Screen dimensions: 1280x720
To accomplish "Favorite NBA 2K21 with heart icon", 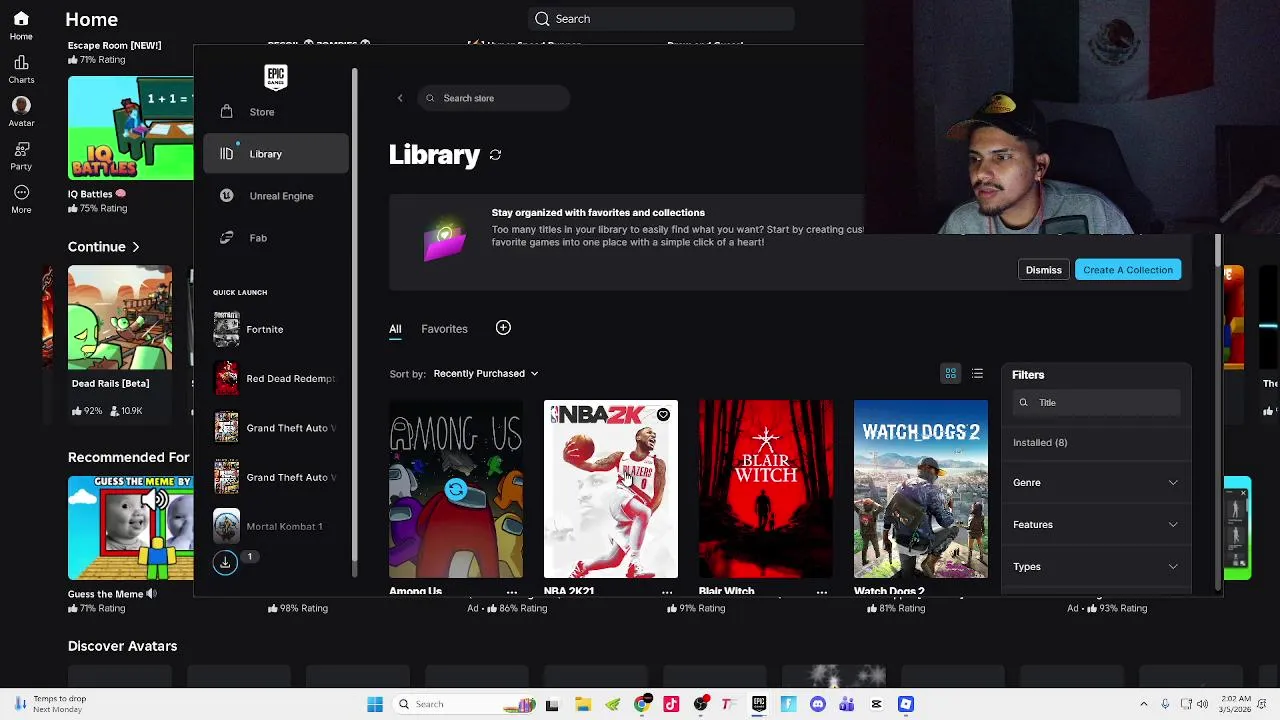I will [x=663, y=415].
